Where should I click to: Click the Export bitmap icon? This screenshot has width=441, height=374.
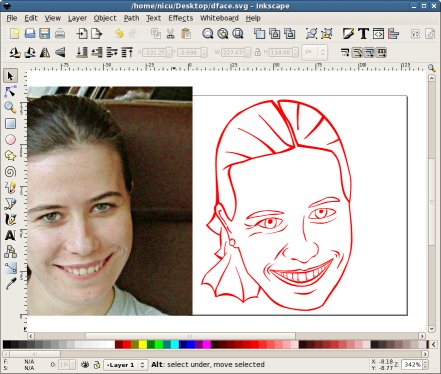[97, 33]
